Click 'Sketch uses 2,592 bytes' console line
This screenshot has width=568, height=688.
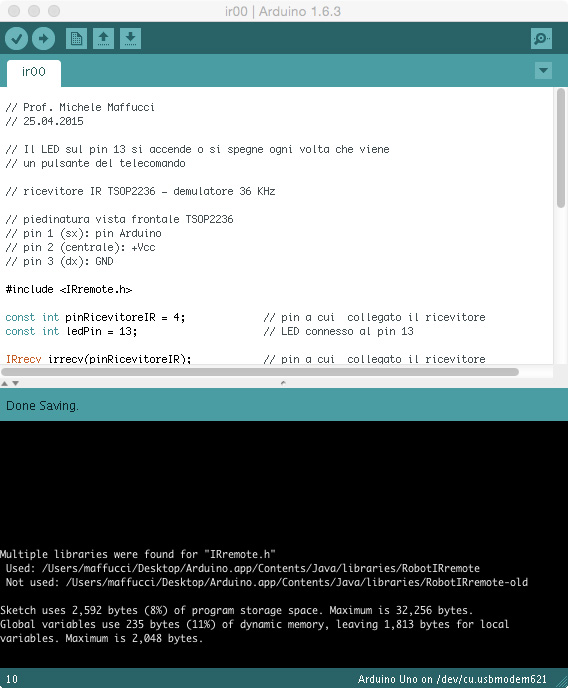point(237,611)
